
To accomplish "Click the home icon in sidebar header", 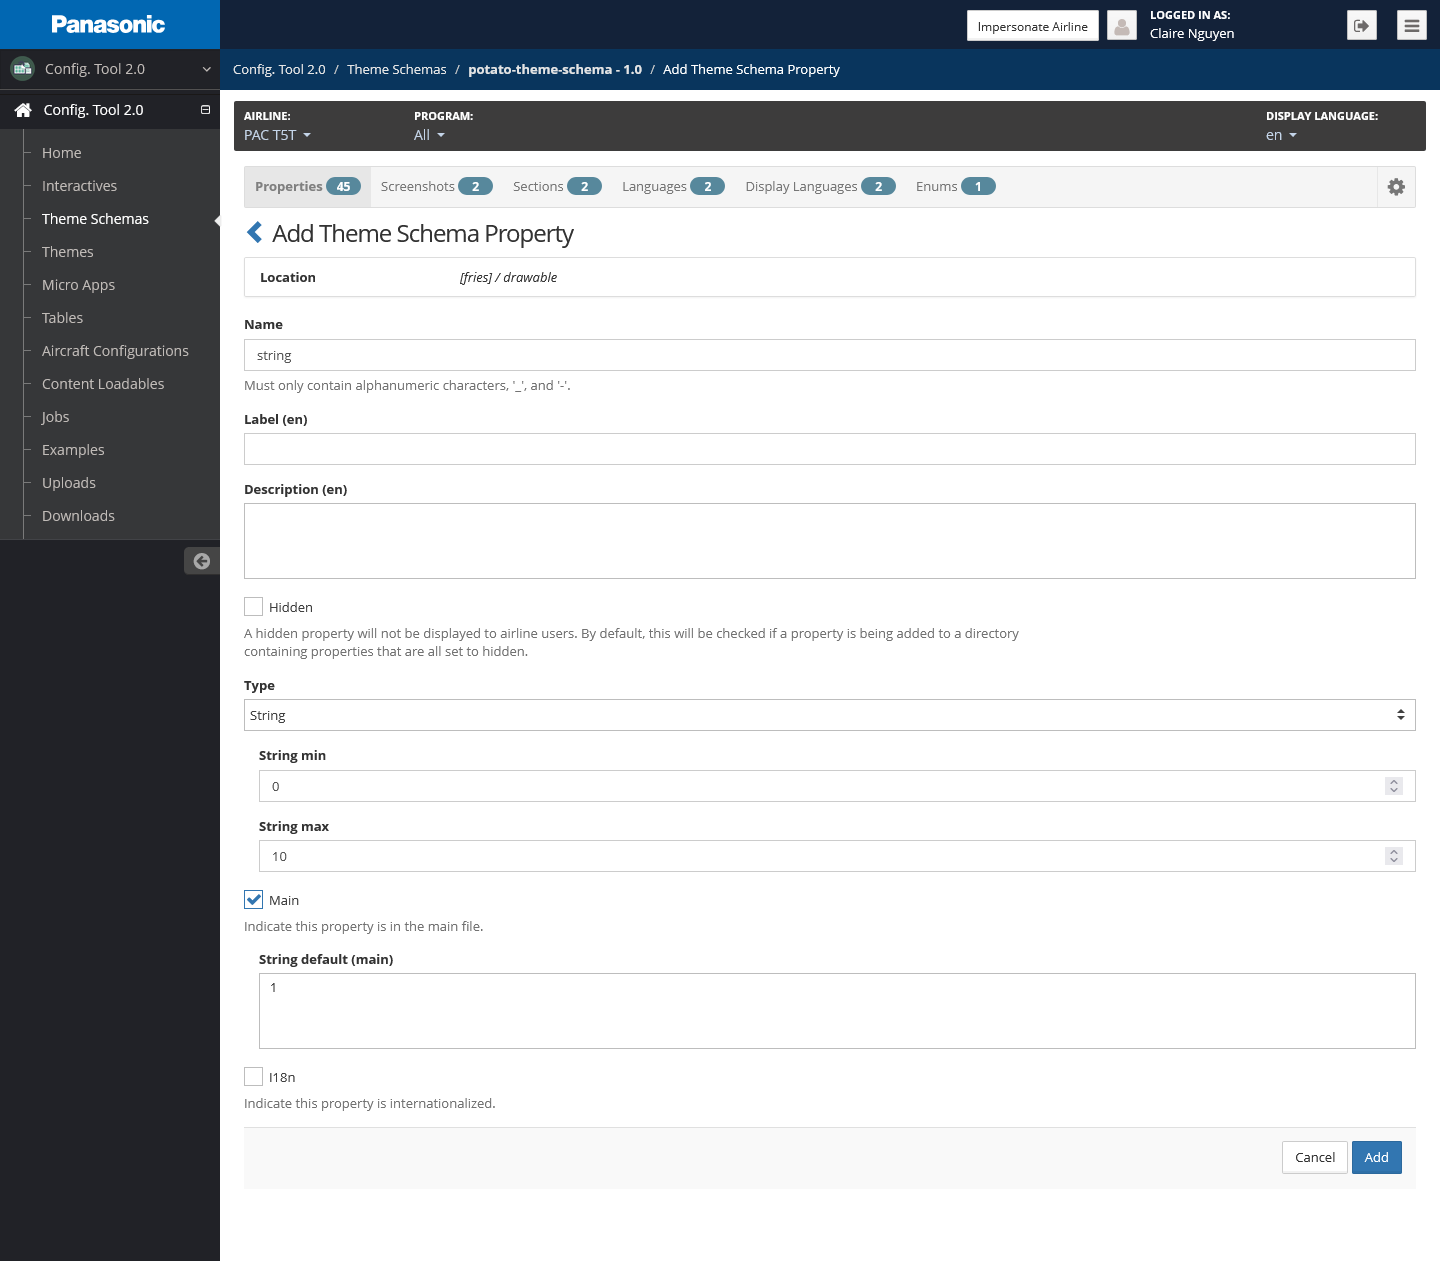I will click(x=23, y=110).
